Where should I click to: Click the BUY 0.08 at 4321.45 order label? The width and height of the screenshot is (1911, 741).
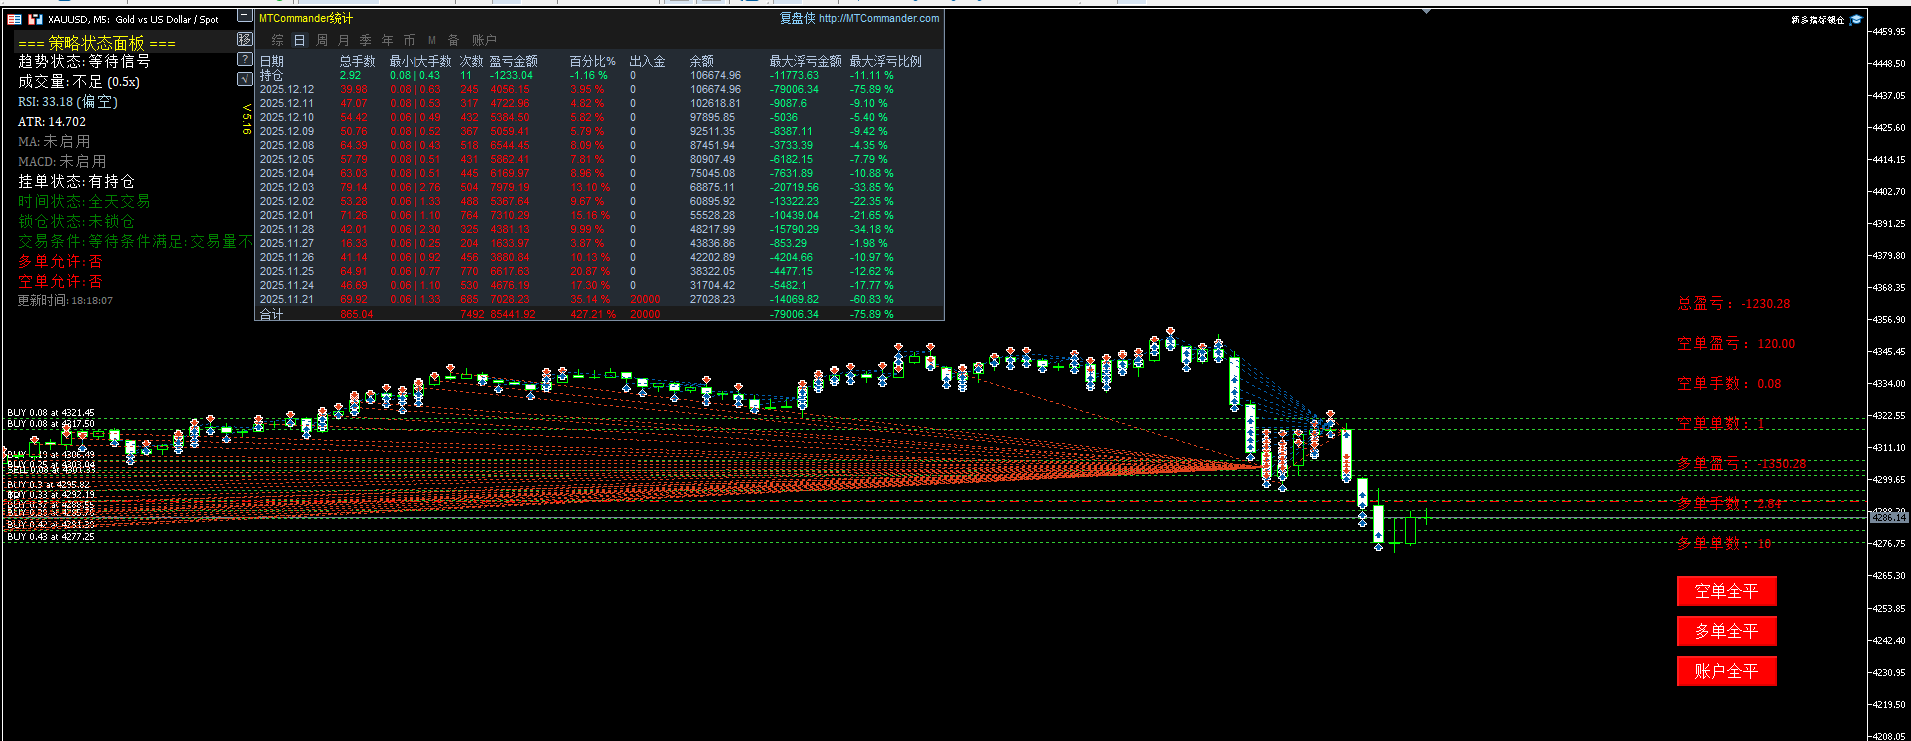pyautogui.click(x=51, y=412)
